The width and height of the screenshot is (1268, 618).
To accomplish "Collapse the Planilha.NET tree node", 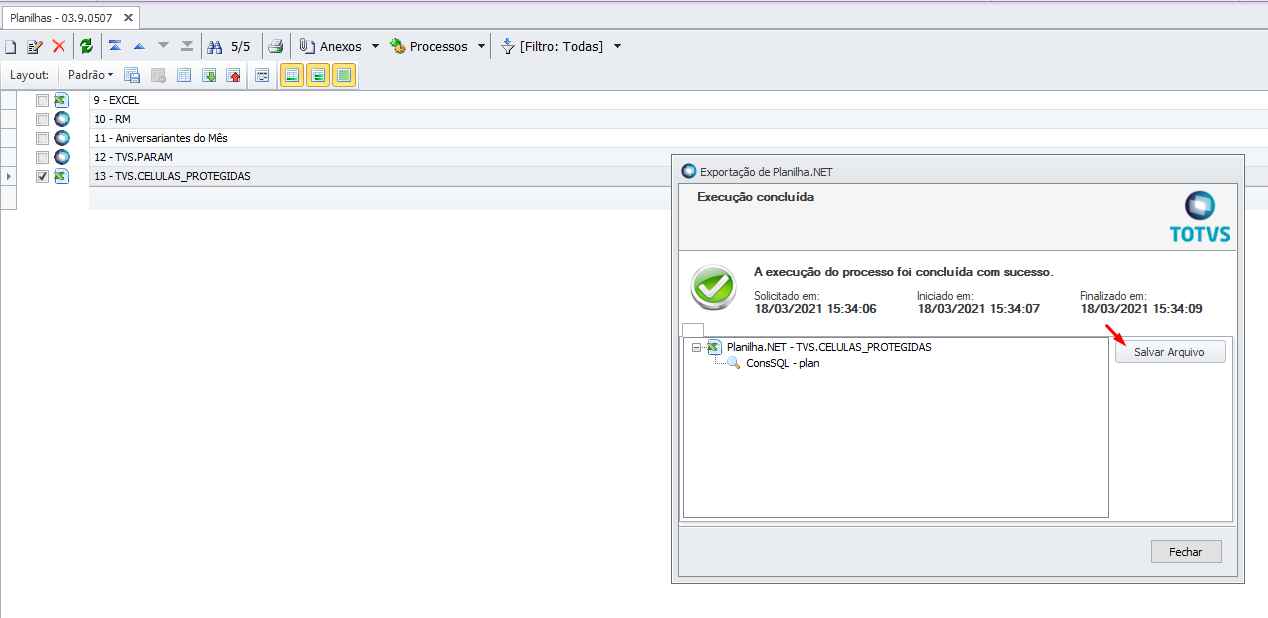I will click(x=696, y=347).
